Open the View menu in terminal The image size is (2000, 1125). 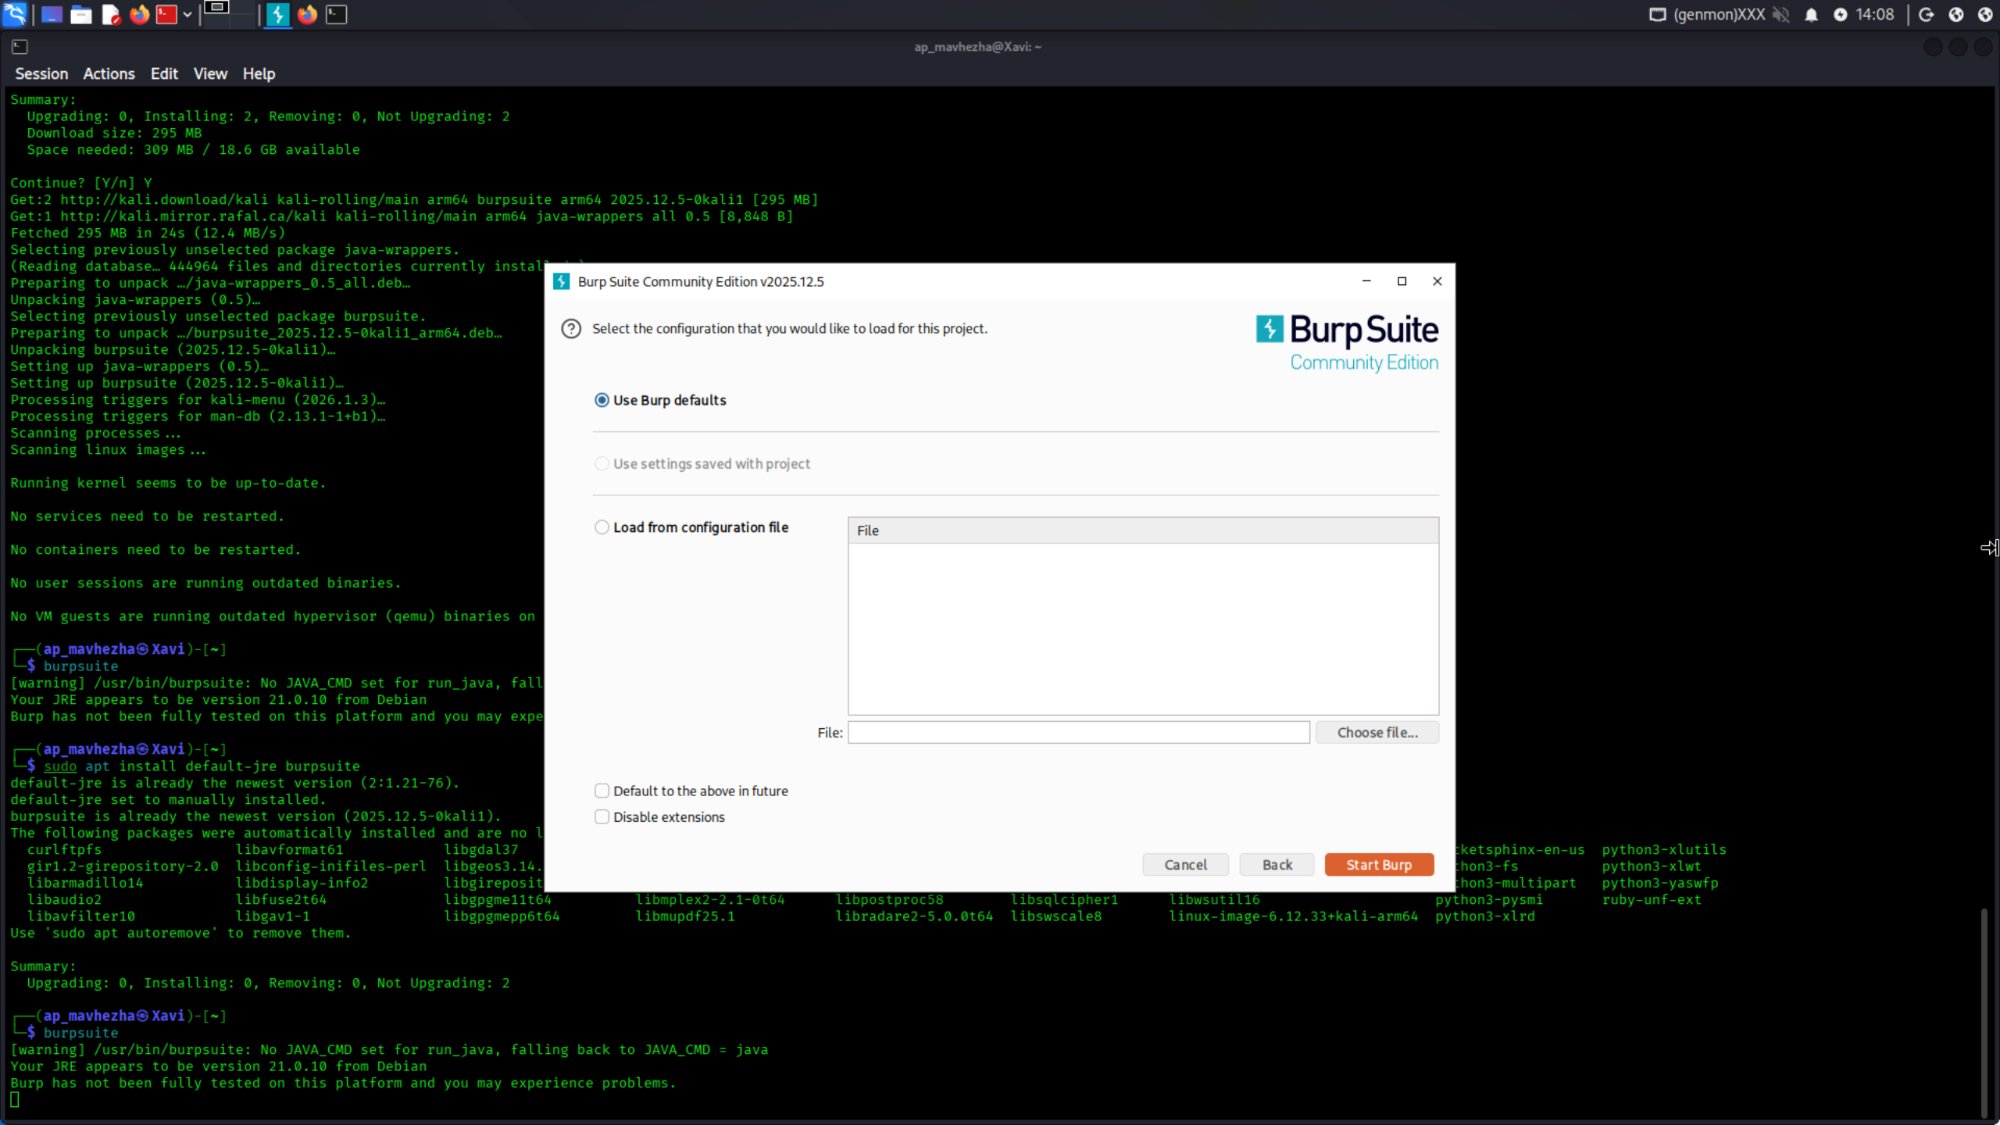210,74
